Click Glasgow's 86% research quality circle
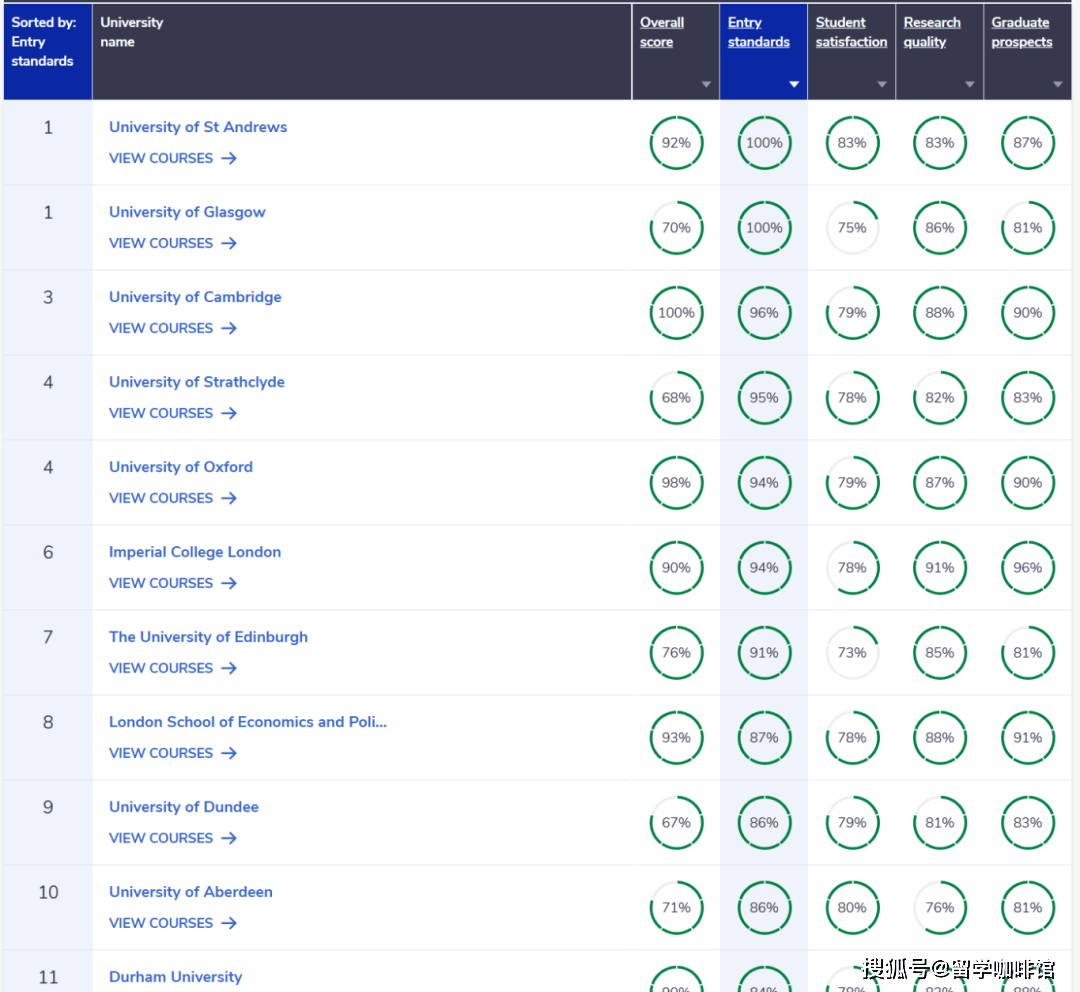This screenshot has width=1080, height=992. (940, 228)
